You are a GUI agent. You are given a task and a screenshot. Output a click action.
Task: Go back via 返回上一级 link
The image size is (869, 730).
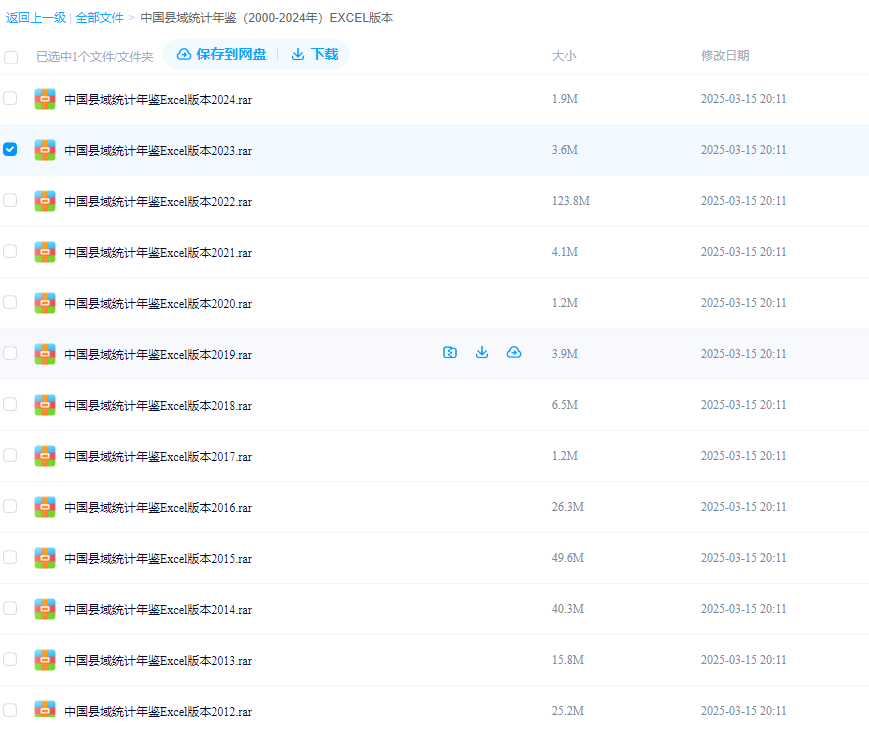(x=36, y=18)
